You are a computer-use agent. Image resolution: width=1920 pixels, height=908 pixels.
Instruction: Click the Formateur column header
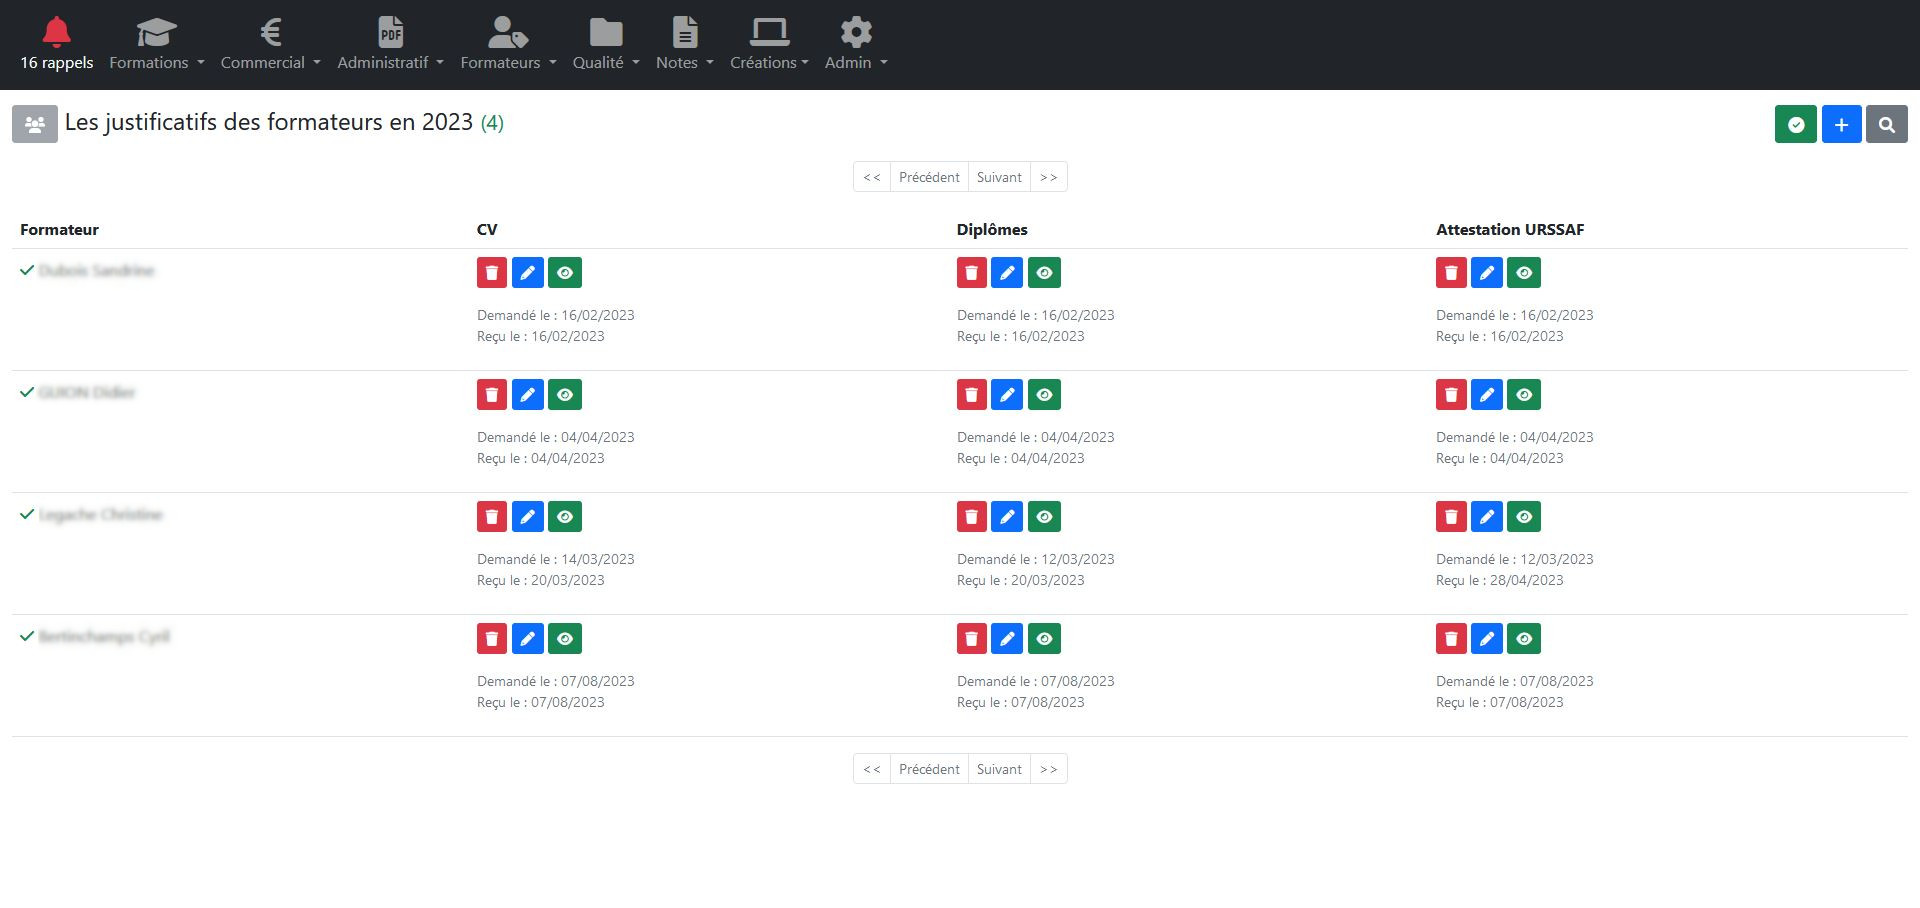click(x=59, y=230)
